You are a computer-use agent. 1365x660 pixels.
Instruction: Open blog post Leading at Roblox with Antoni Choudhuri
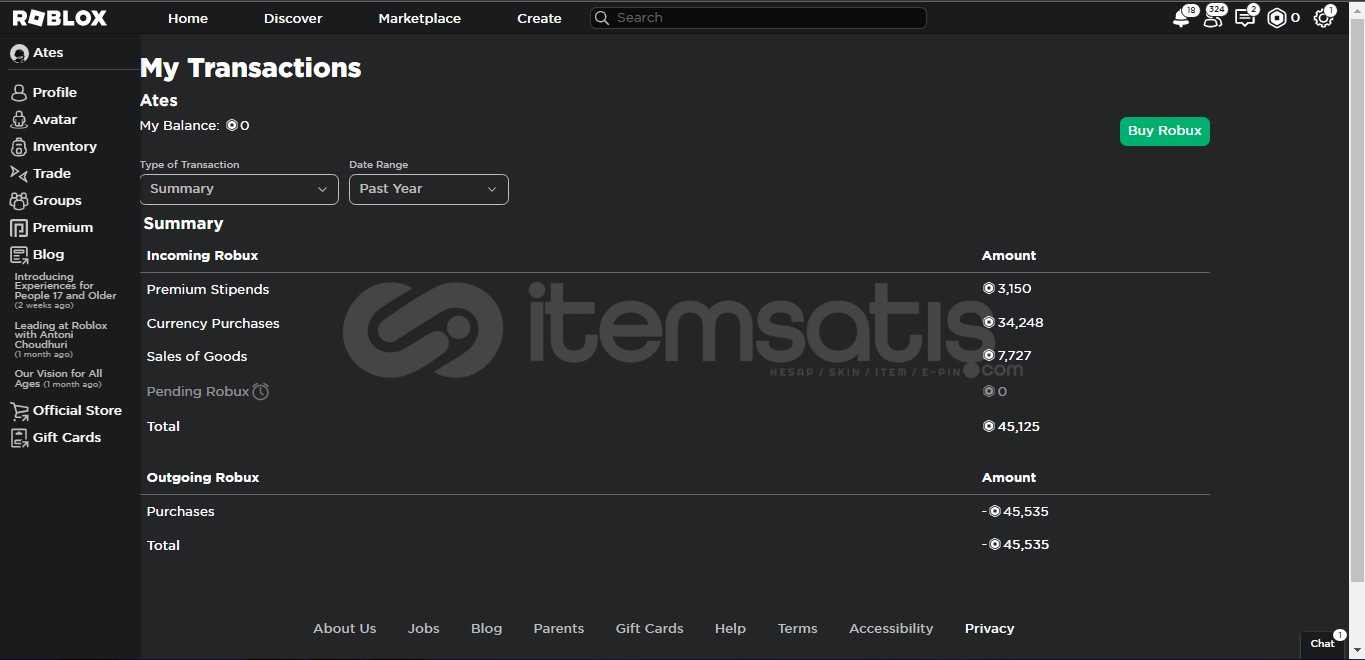61,340
